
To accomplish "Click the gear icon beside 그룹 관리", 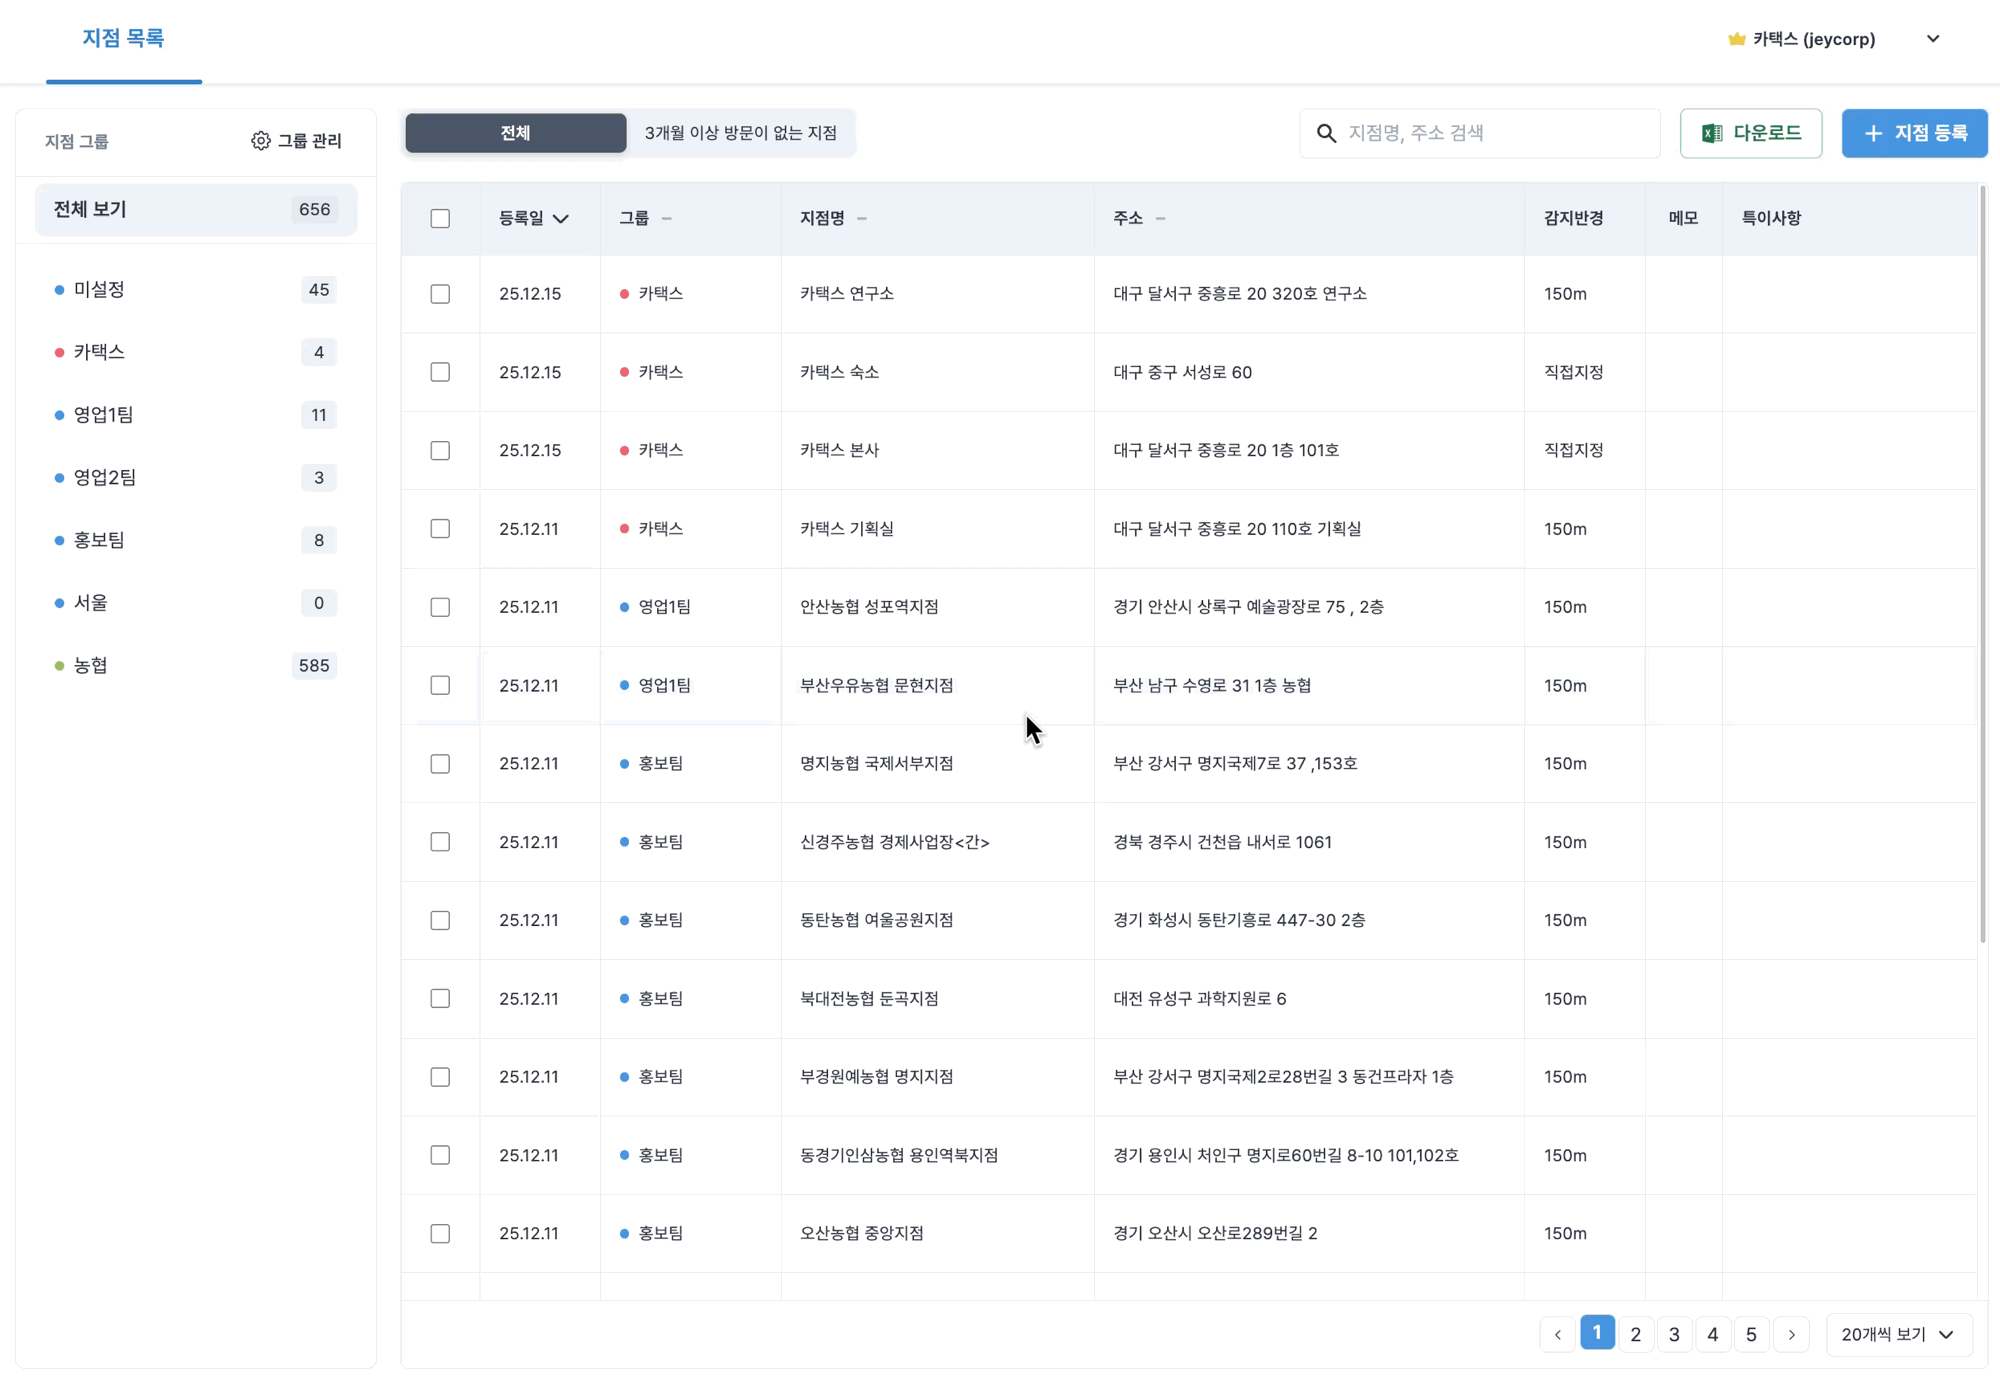I will click(260, 141).
